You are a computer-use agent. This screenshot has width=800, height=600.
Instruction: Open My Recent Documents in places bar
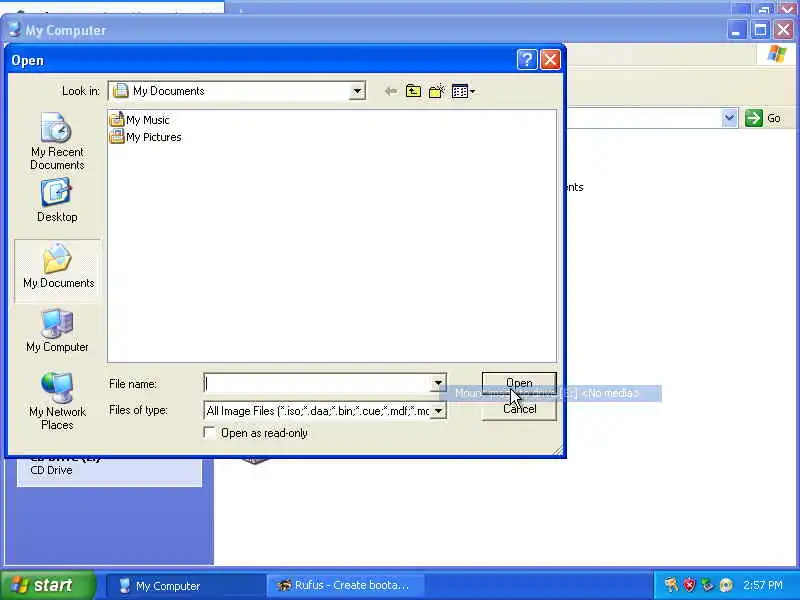(57, 141)
